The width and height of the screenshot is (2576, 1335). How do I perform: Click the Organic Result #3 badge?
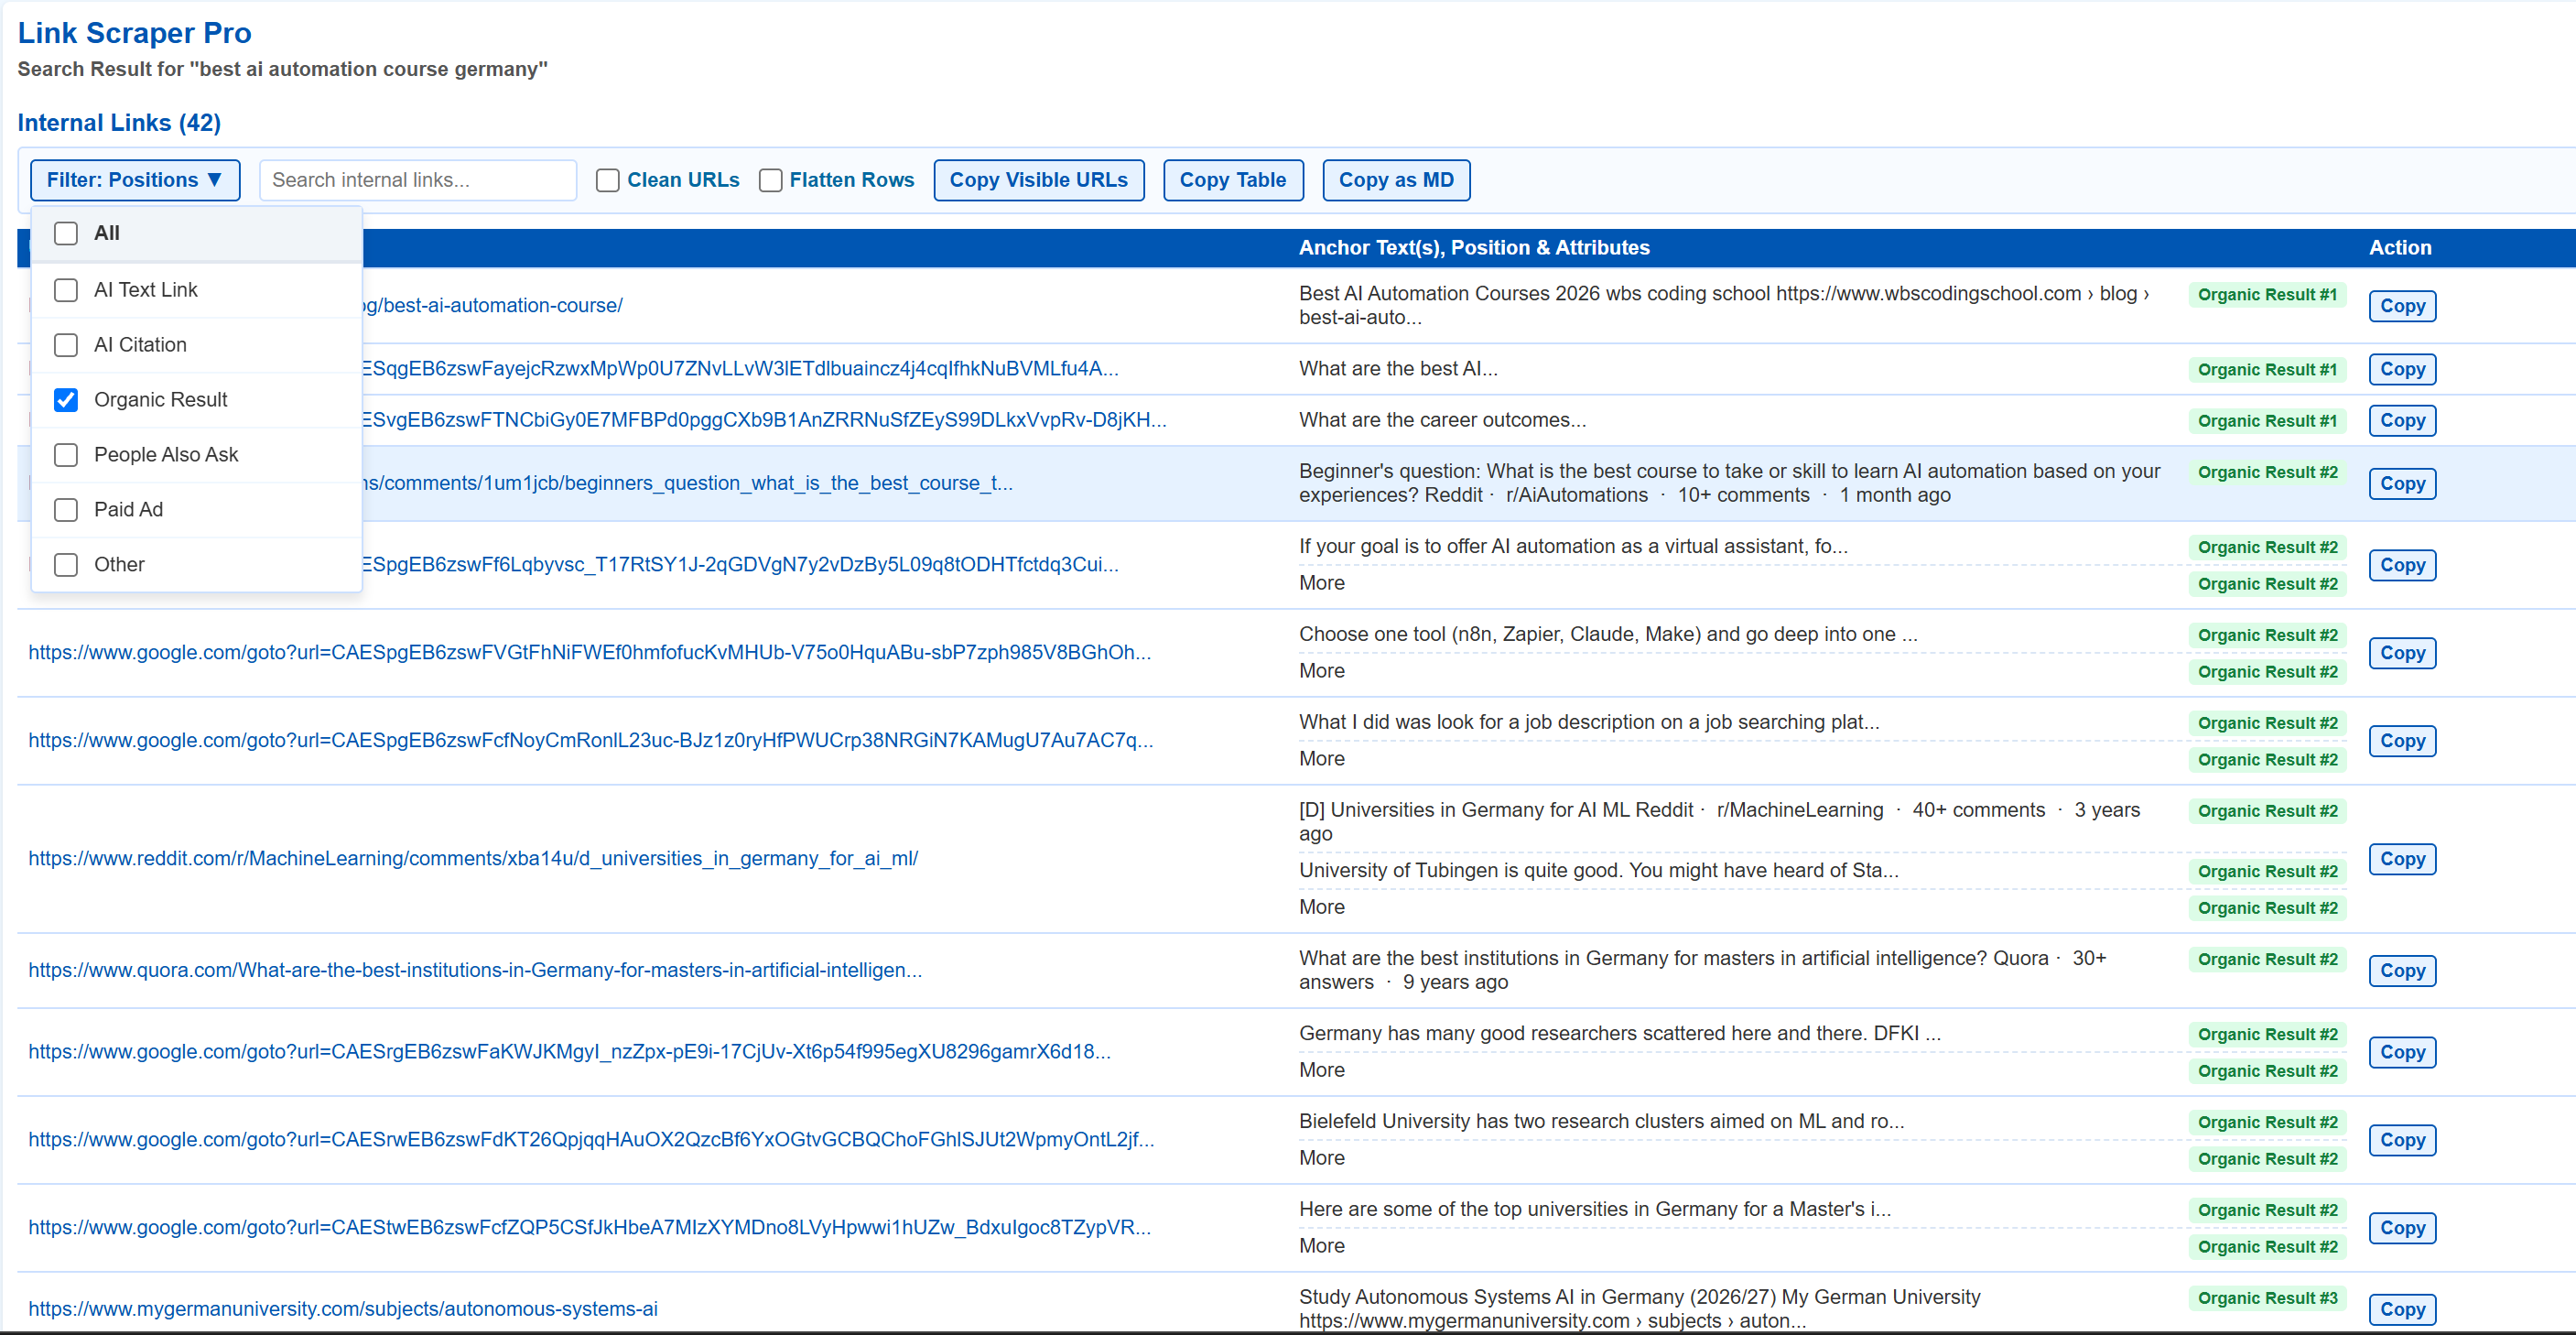click(2267, 1298)
